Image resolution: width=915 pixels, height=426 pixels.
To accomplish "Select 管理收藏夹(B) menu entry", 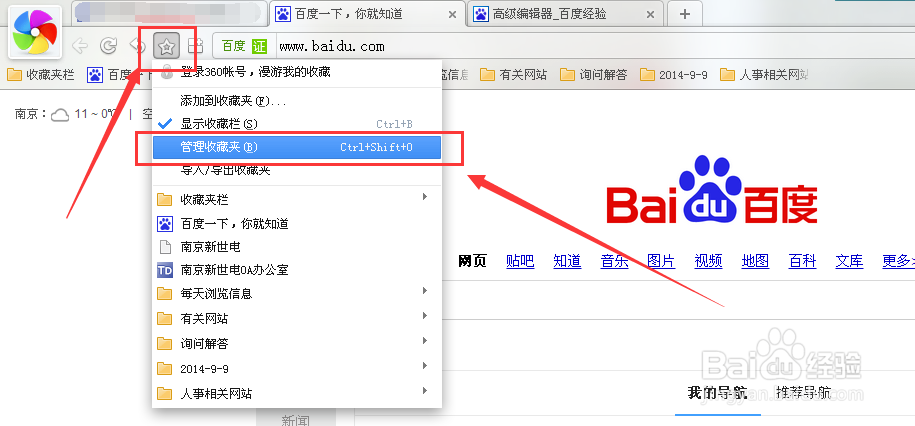I will [296, 148].
